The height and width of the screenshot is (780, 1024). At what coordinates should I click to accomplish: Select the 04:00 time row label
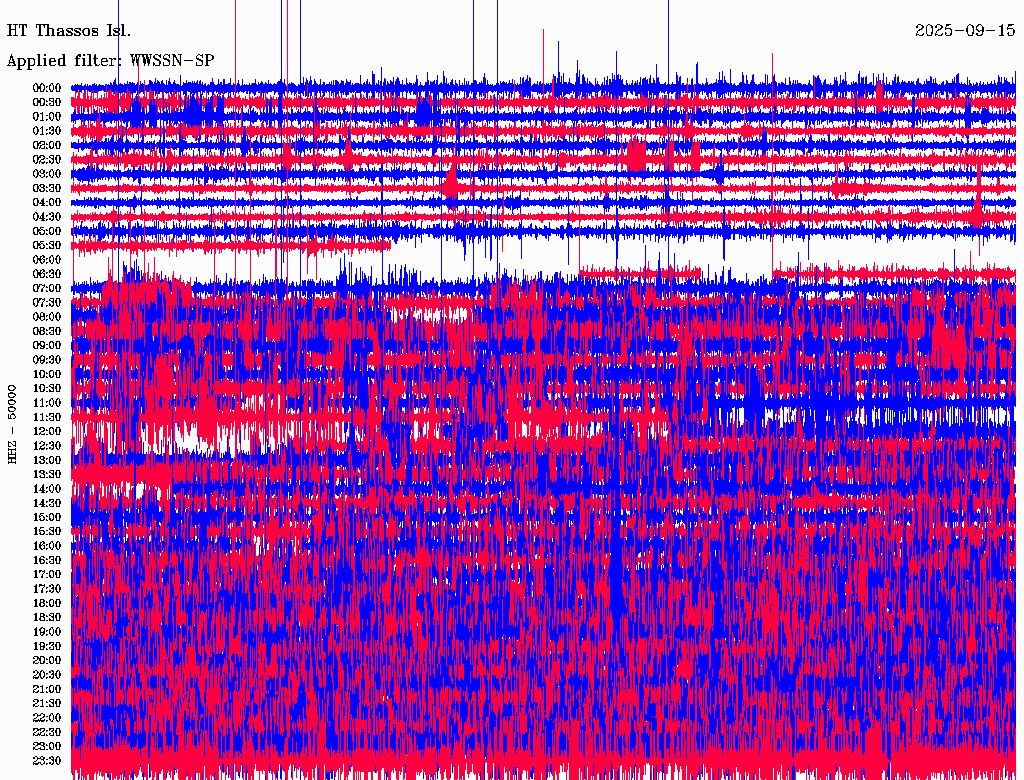[x=47, y=203]
